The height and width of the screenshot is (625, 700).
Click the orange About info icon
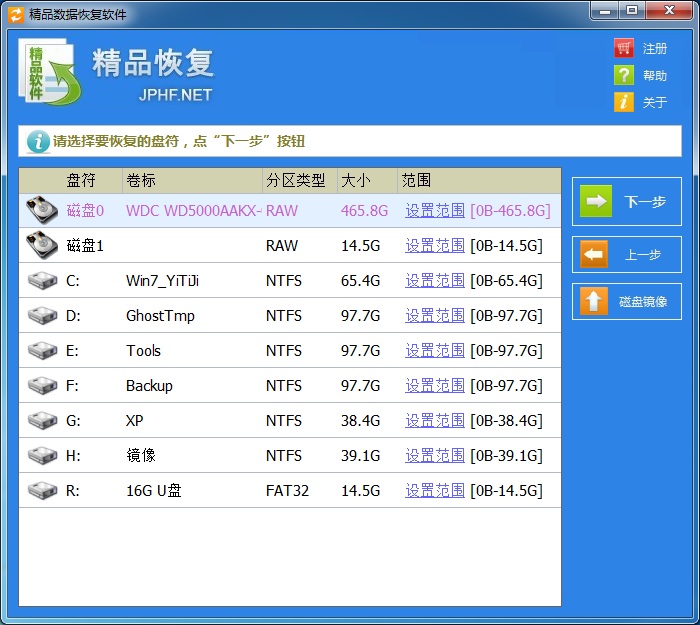click(624, 102)
